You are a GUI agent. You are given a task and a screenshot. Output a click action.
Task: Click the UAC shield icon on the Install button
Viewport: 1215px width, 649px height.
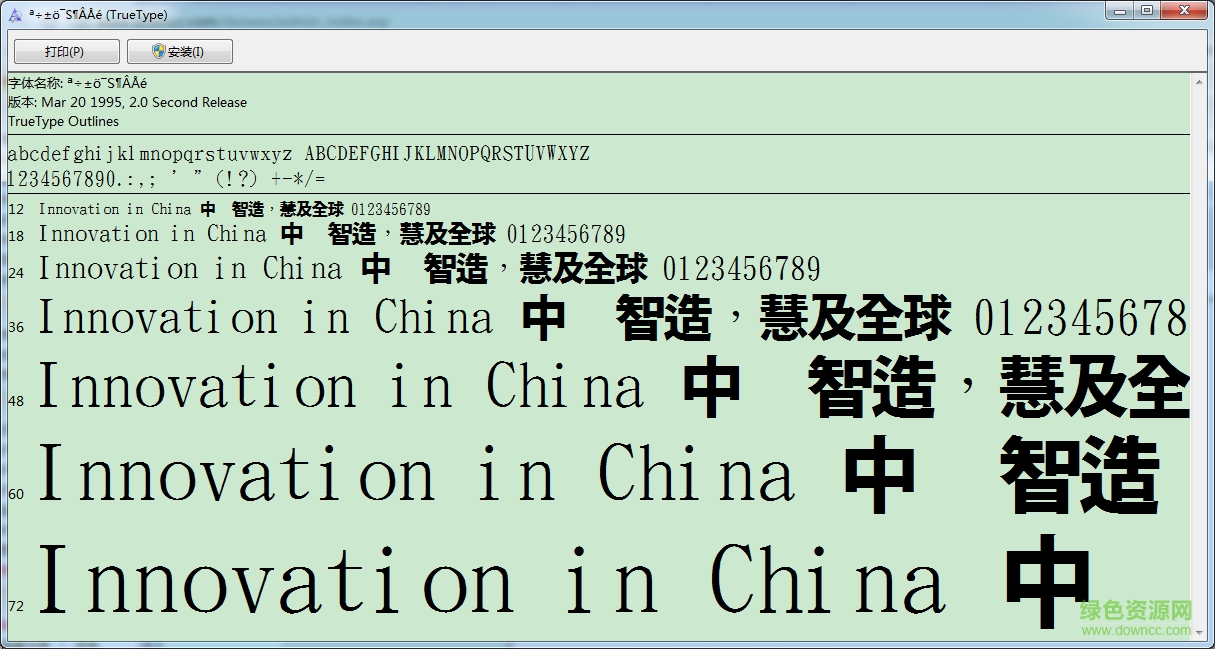[x=156, y=51]
